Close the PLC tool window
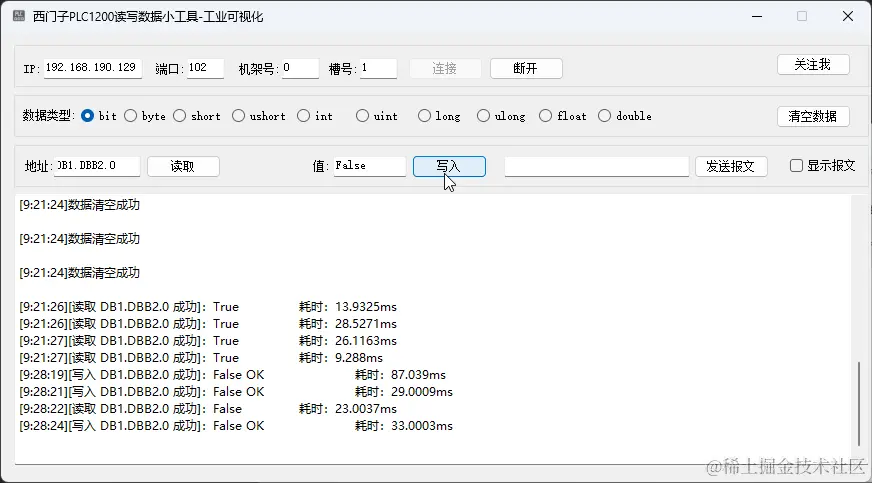 pyautogui.click(x=848, y=16)
